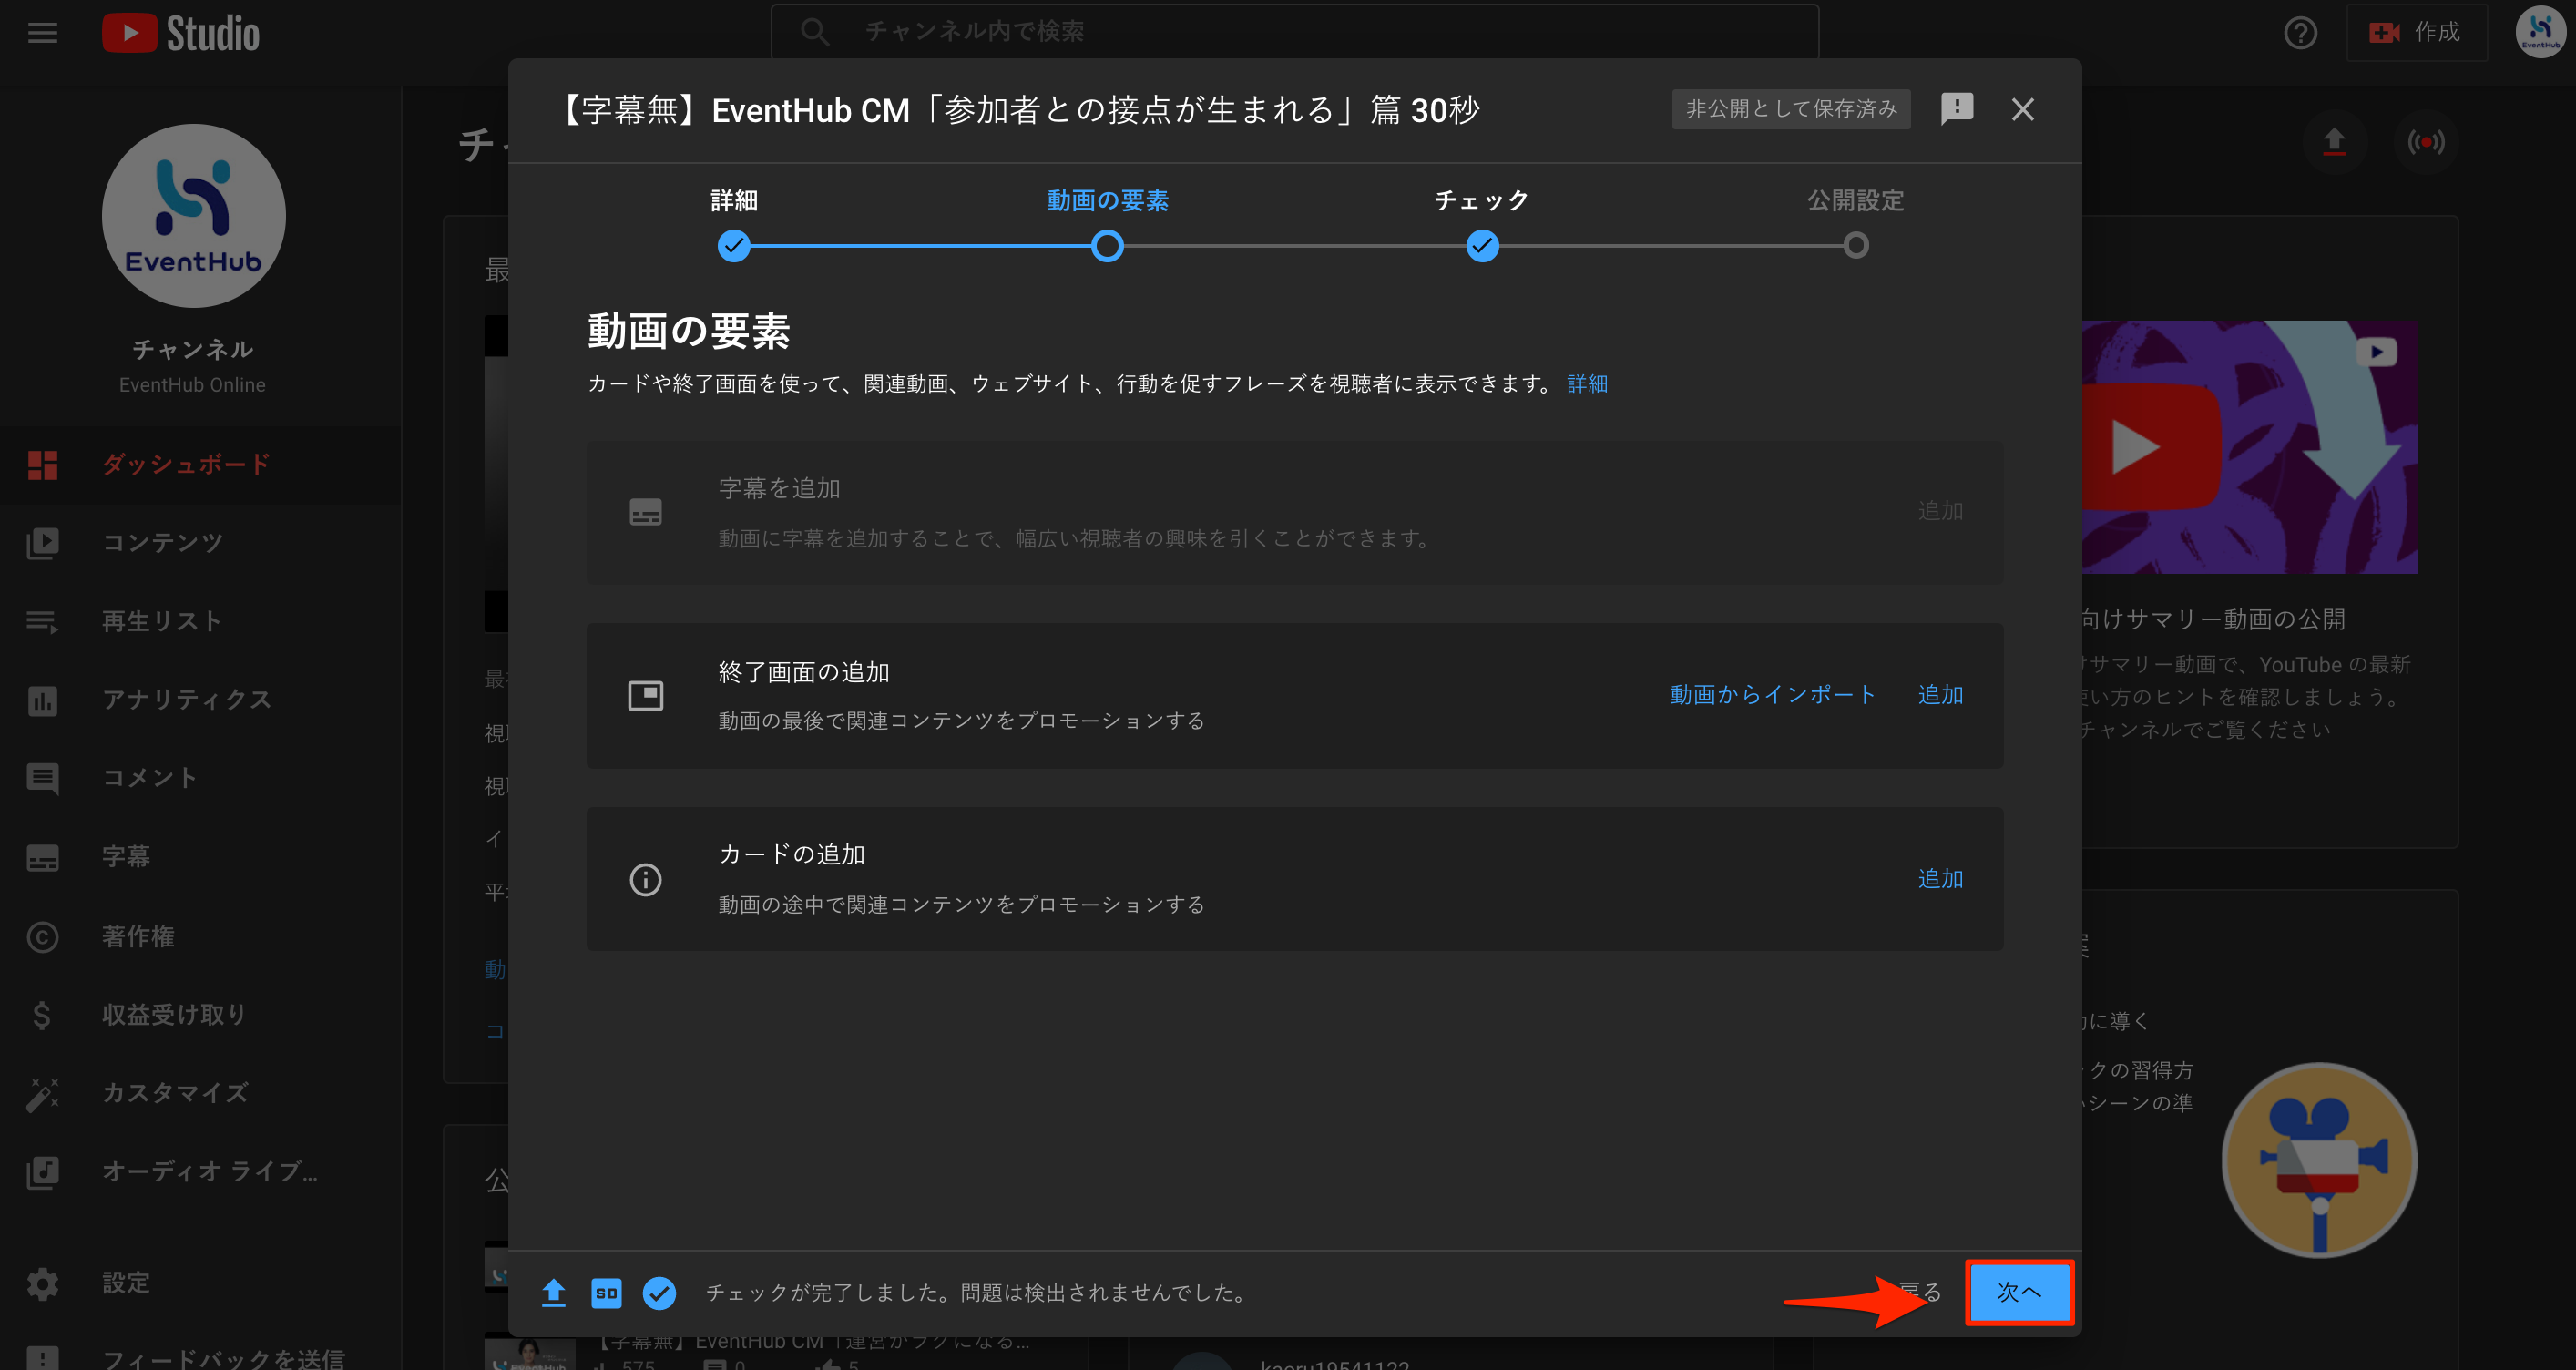Screen dimensions: 2576x1370
Task: Click the YouTube Studio logo
Action: [181, 33]
